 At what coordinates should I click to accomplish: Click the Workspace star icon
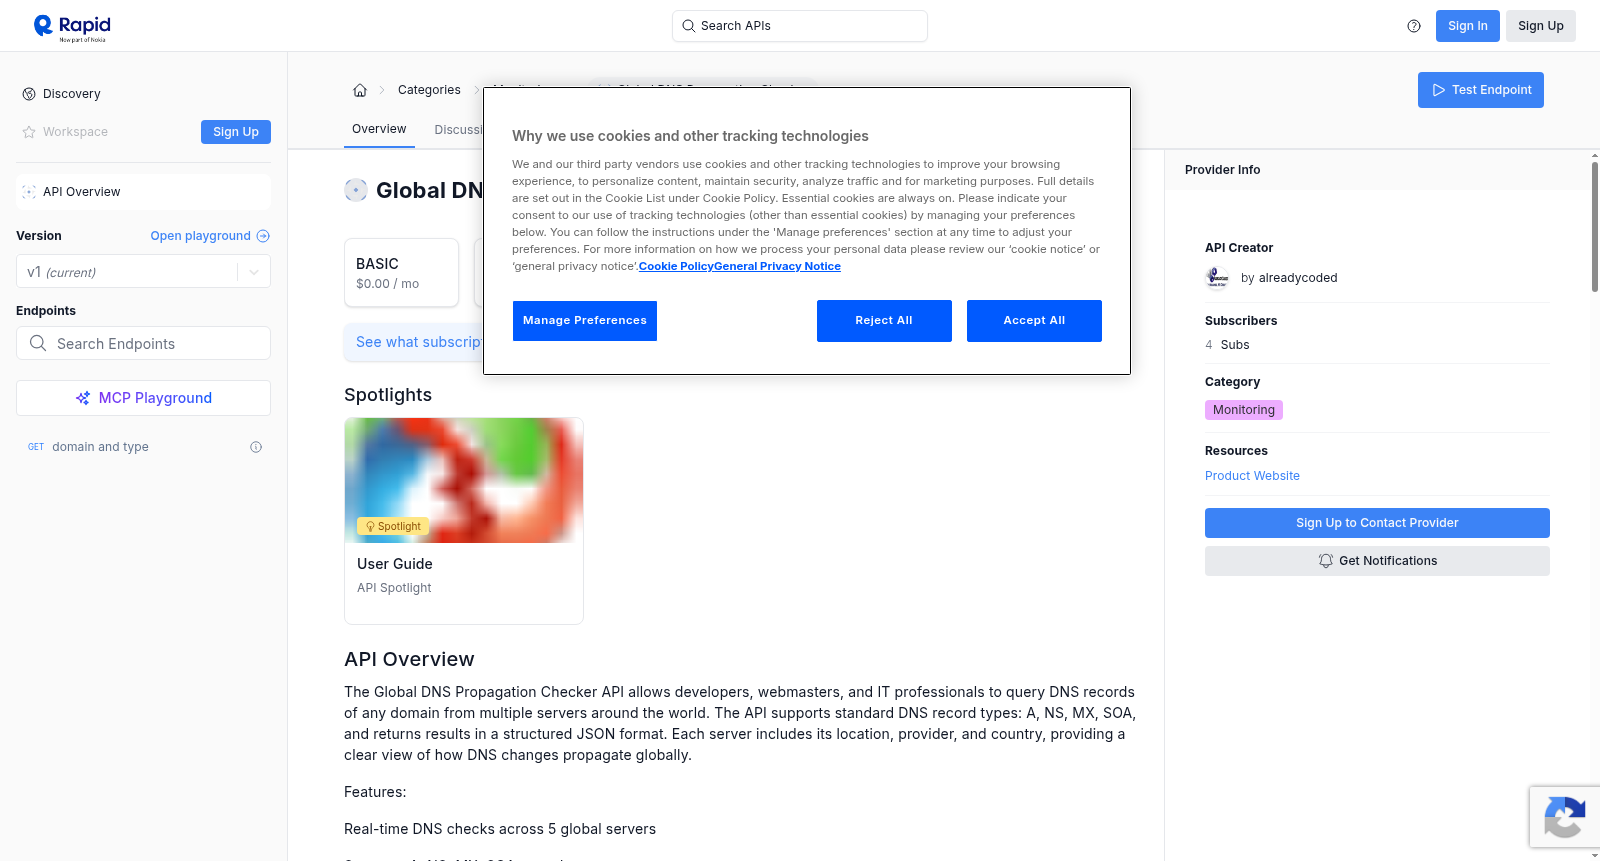coord(29,132)
